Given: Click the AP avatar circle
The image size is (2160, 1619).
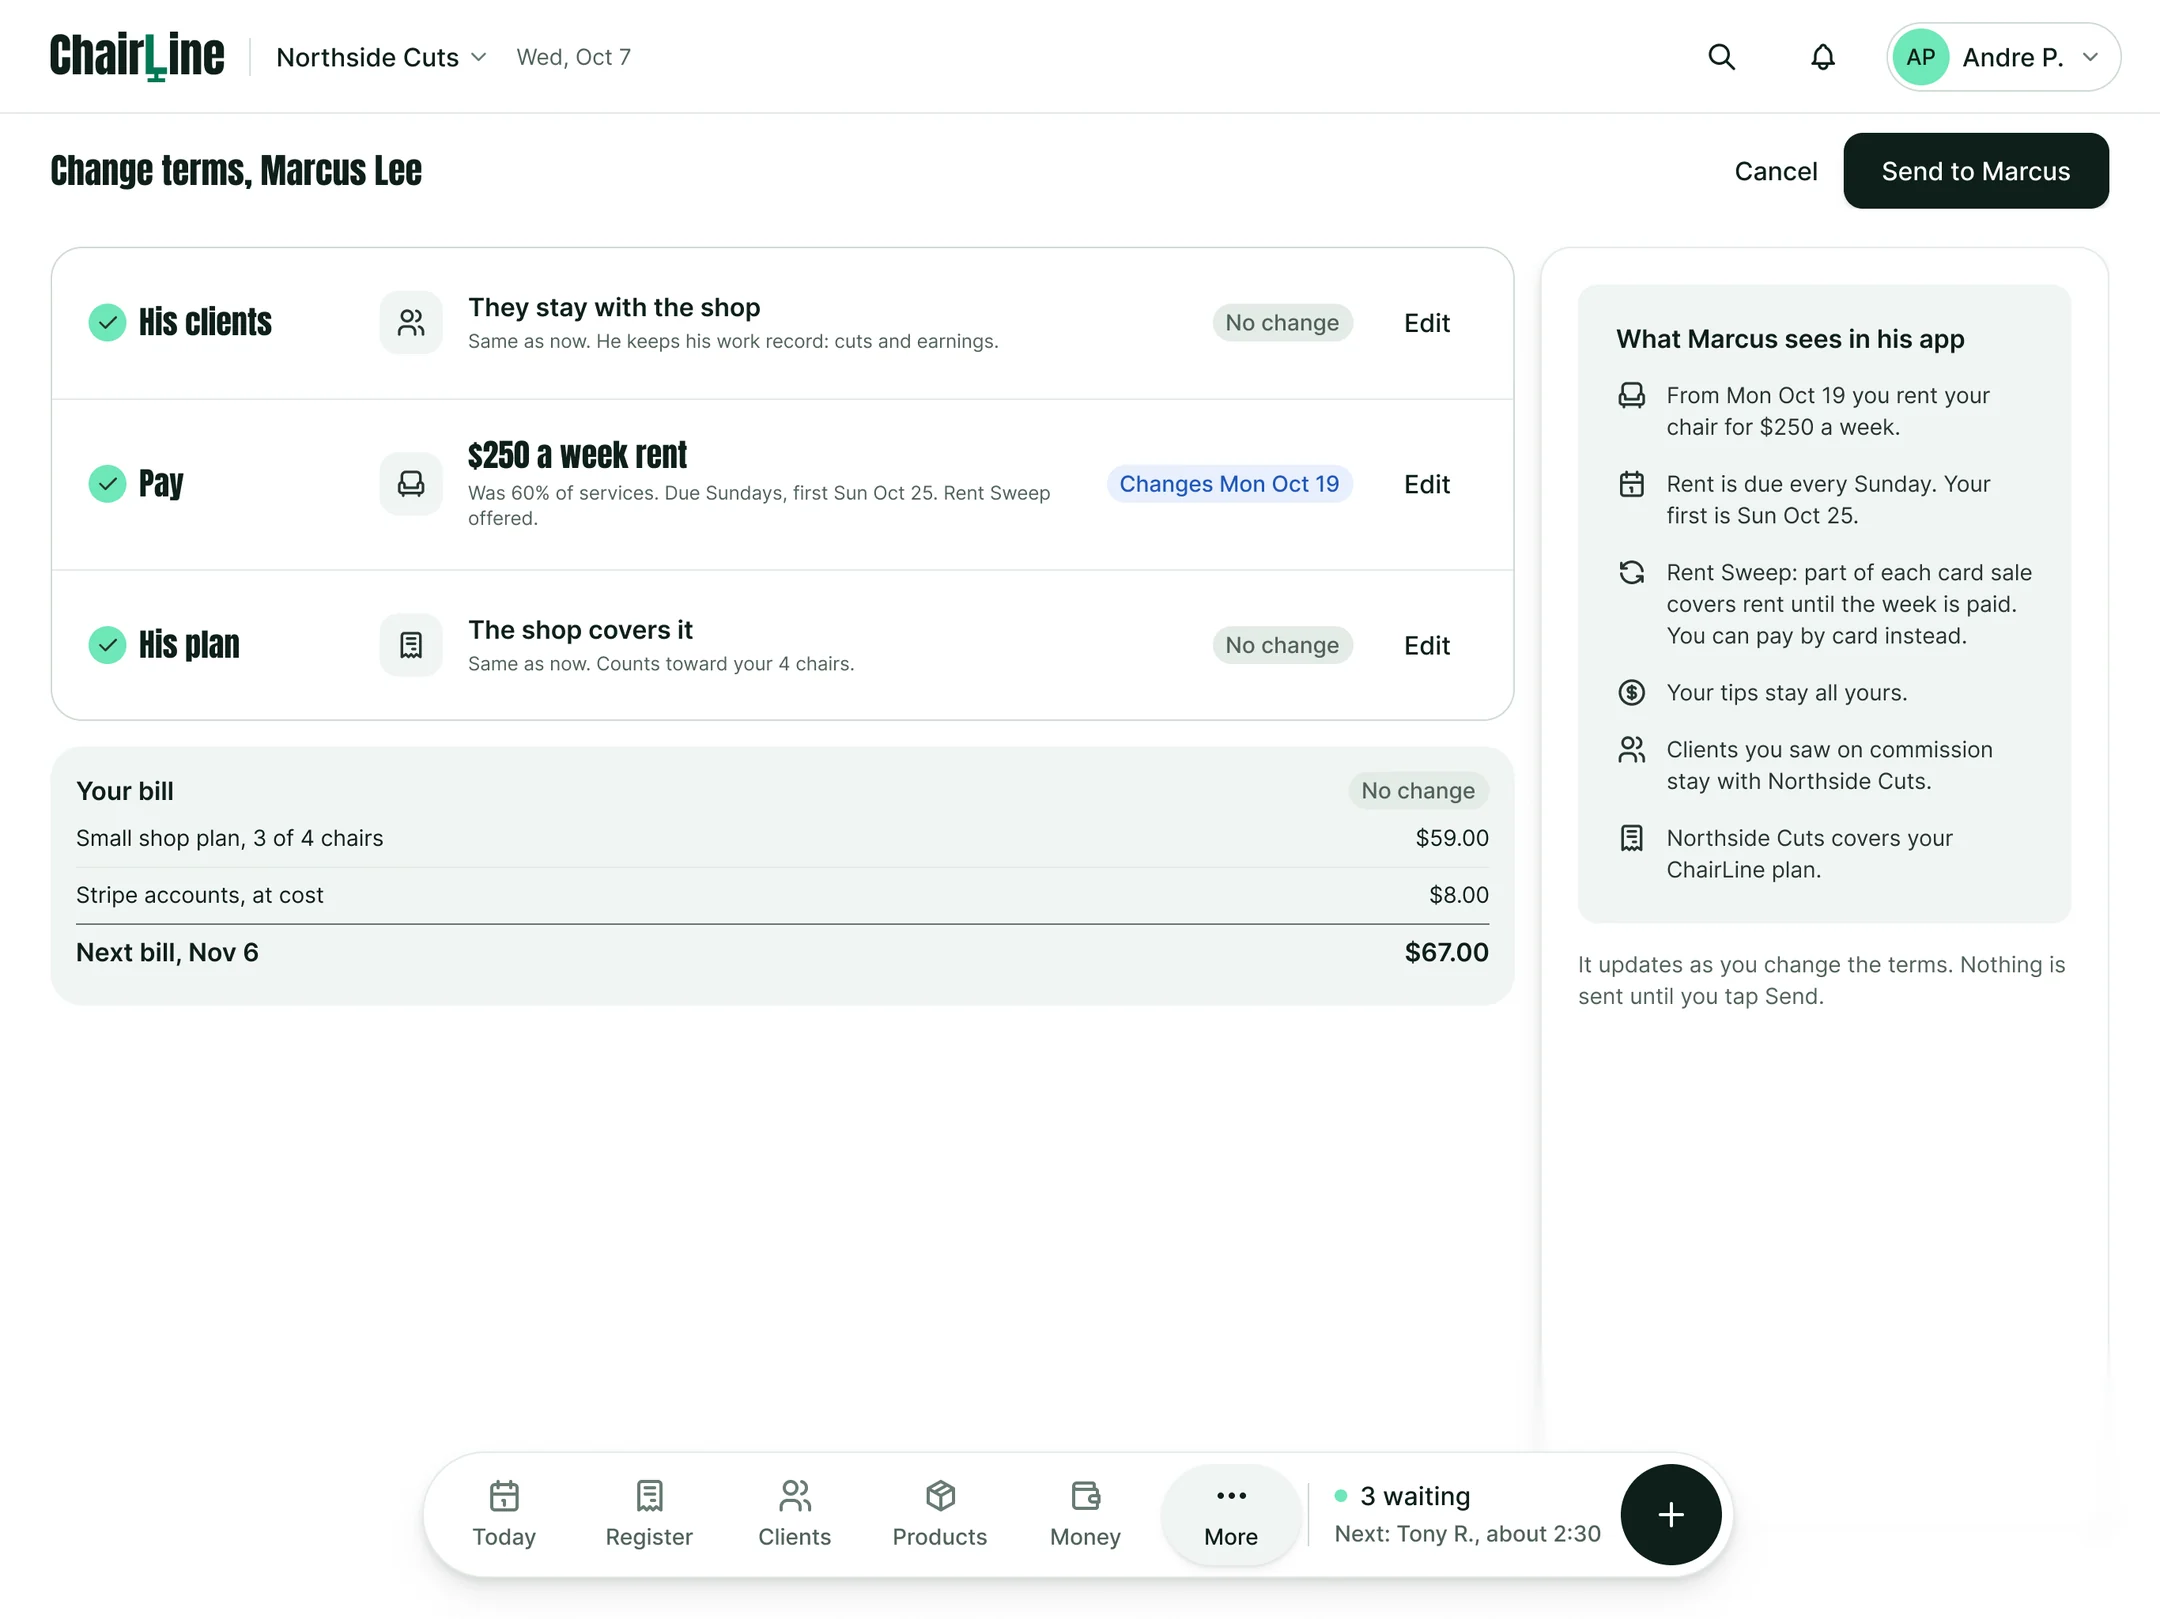Looking at the screenshot, I should (x=1920, y=57).
